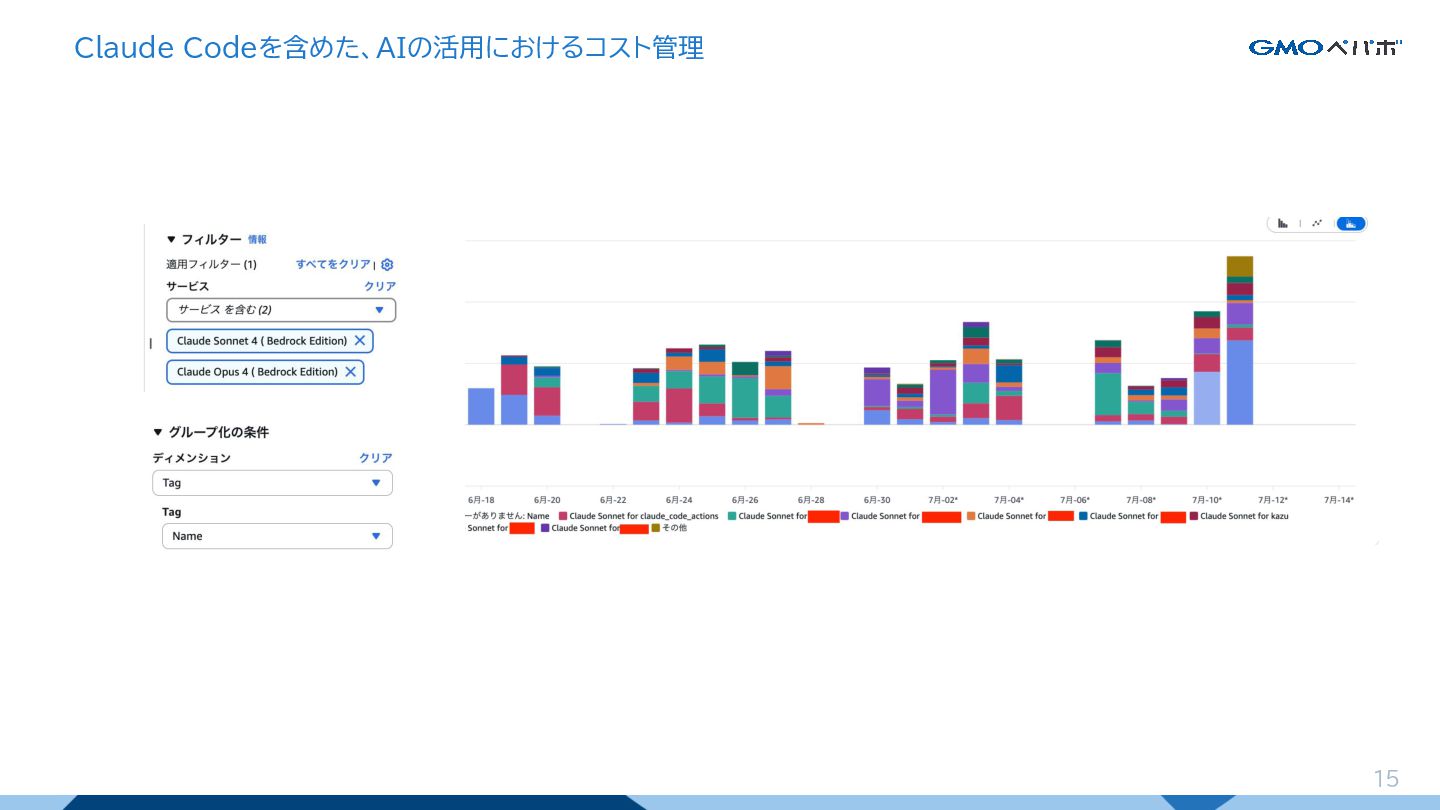Click the 6月-24 axis label
This screenshot has width=1440, height=810.
pos(678,500)
